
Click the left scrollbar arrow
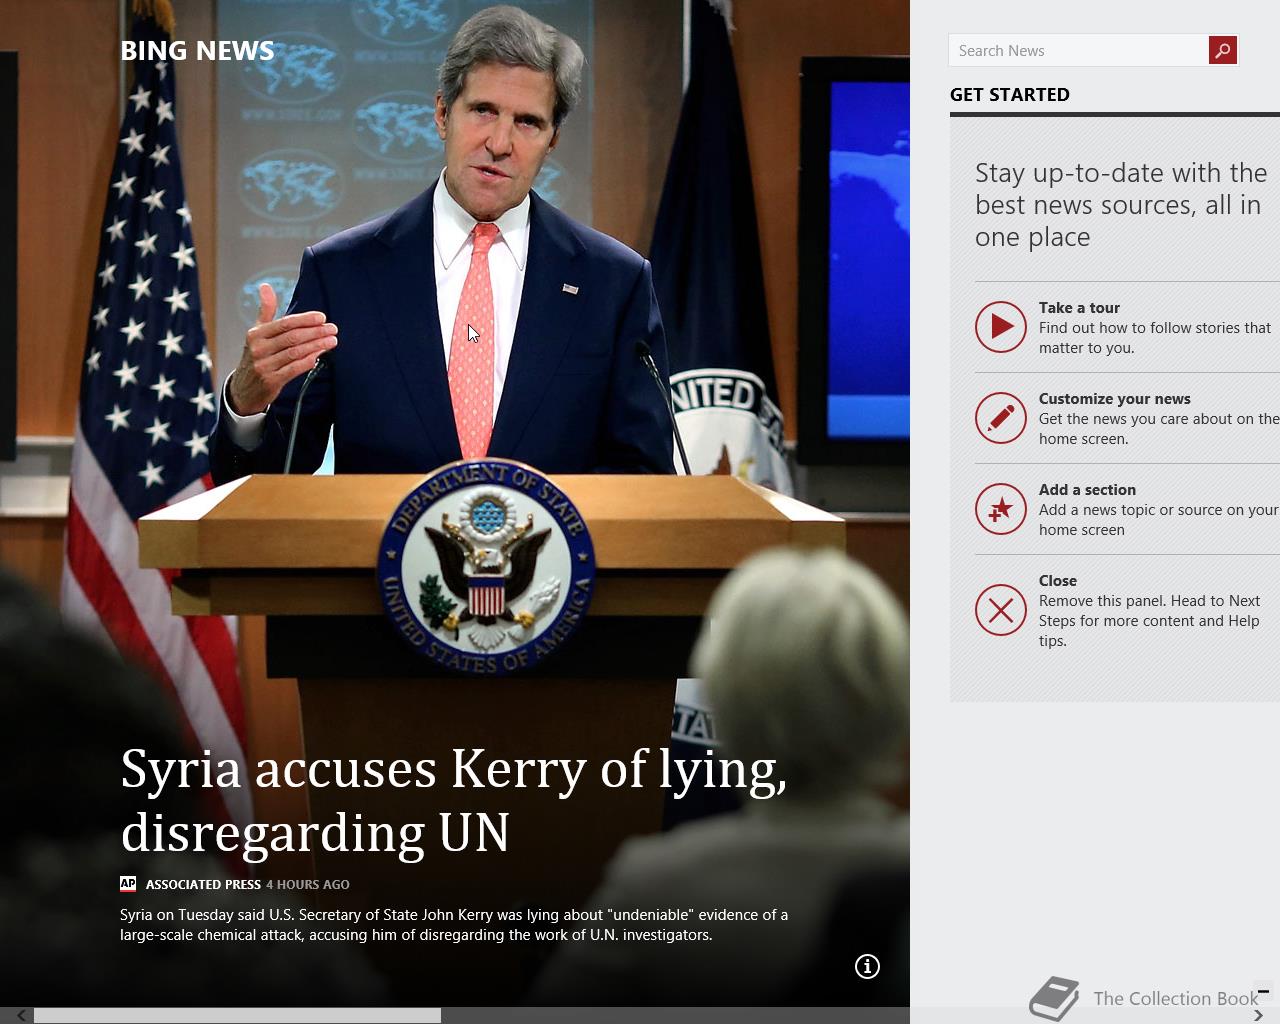click(x=20, y=1015)
